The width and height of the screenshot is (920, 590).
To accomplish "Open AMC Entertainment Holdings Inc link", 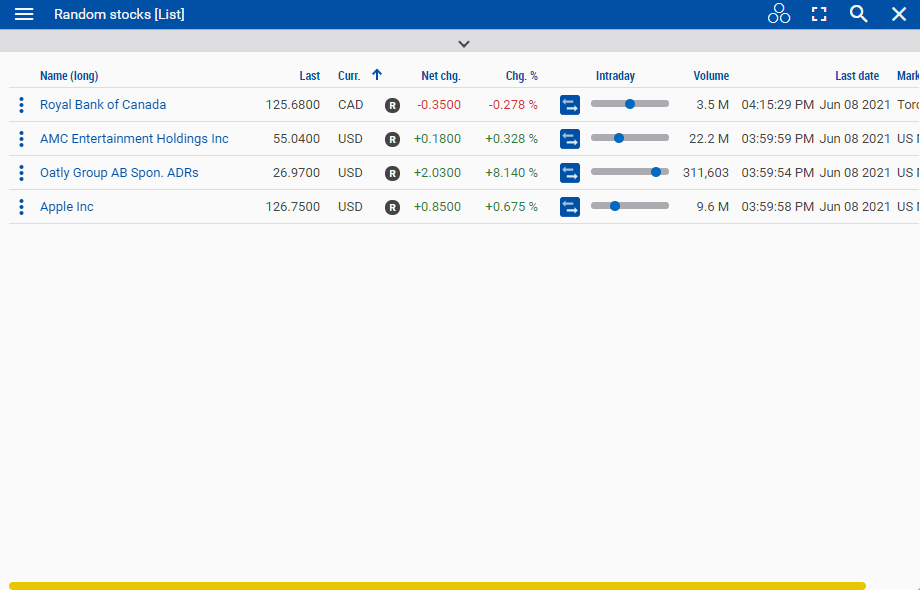I will coord(134,138).
